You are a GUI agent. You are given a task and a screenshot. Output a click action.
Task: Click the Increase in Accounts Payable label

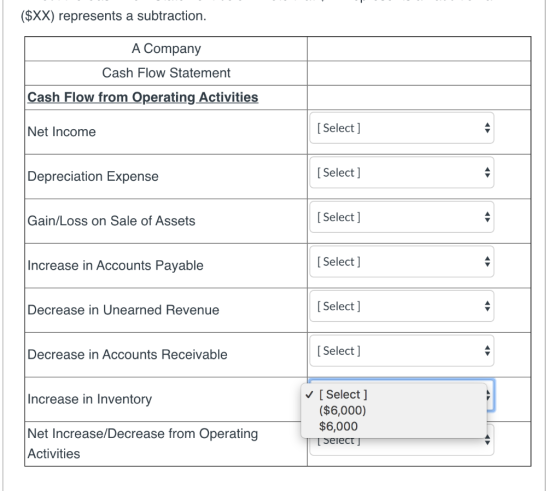pos(115,265)
